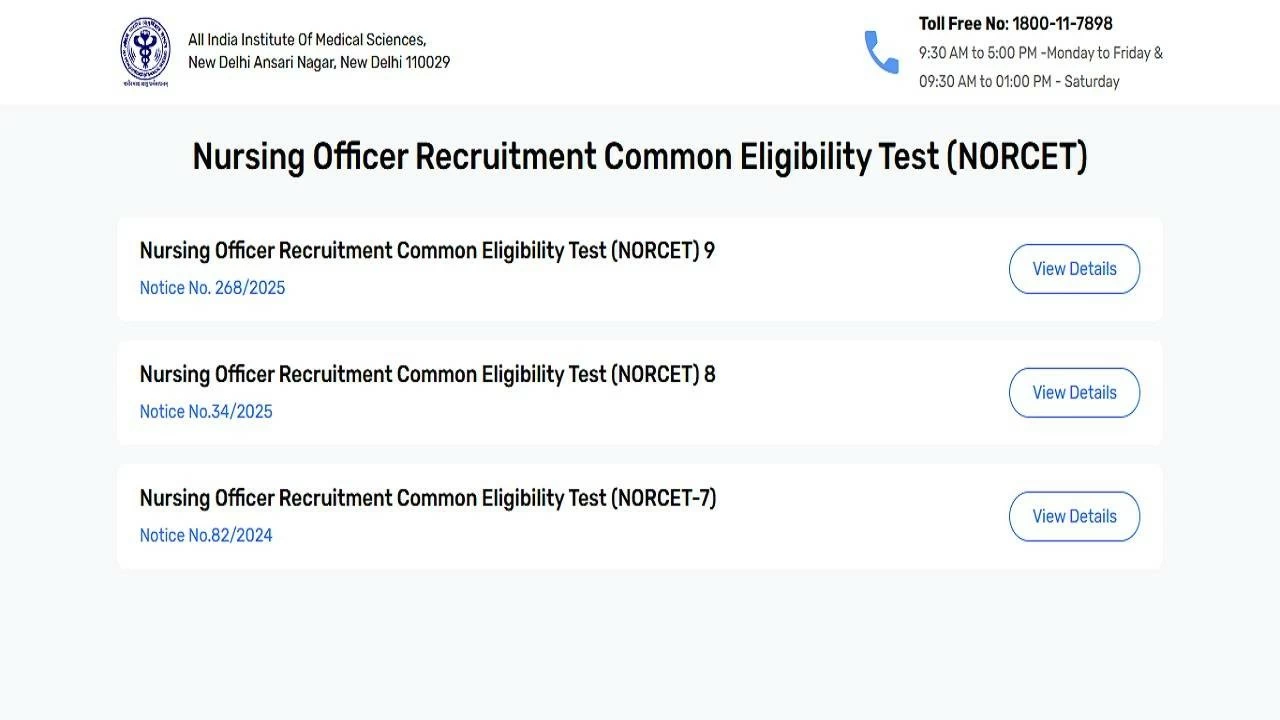Click the NORCET page heading
Viewport: 1280px width, 720px height.
[640, 156]
